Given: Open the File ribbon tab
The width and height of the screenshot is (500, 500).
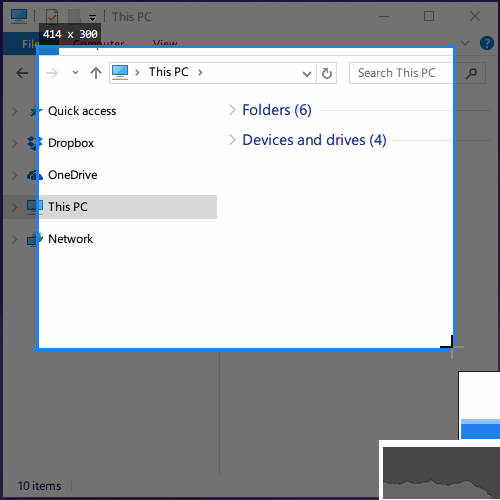Looking at the screenshot, I should tap(31, 44).
